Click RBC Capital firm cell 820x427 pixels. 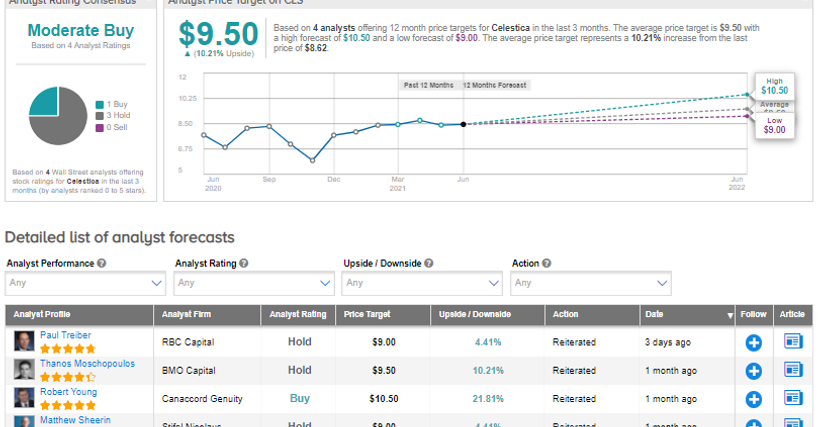point(188,342)
